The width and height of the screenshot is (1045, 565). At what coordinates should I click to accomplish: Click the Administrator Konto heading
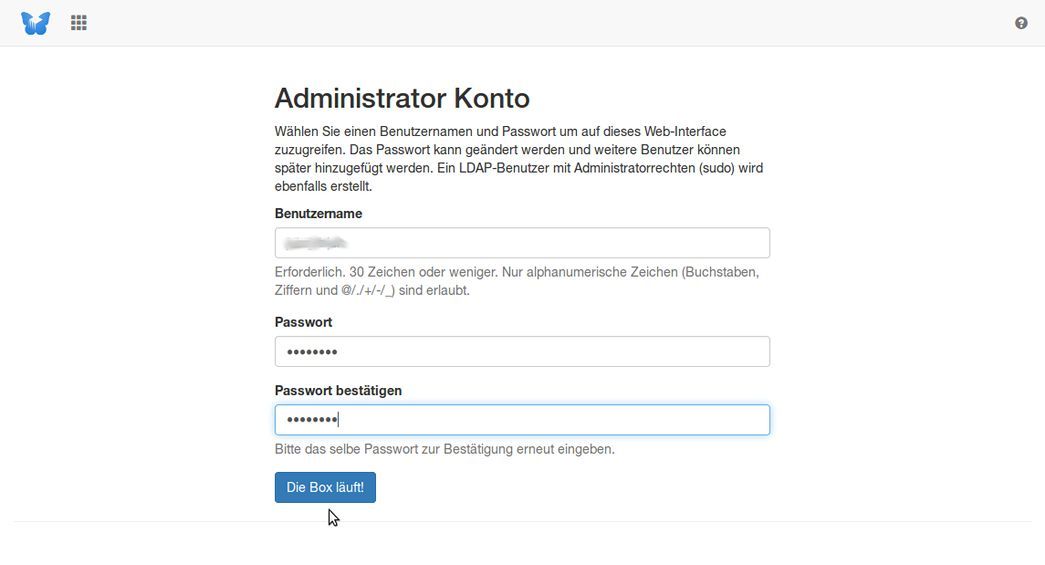click(402, 98)
